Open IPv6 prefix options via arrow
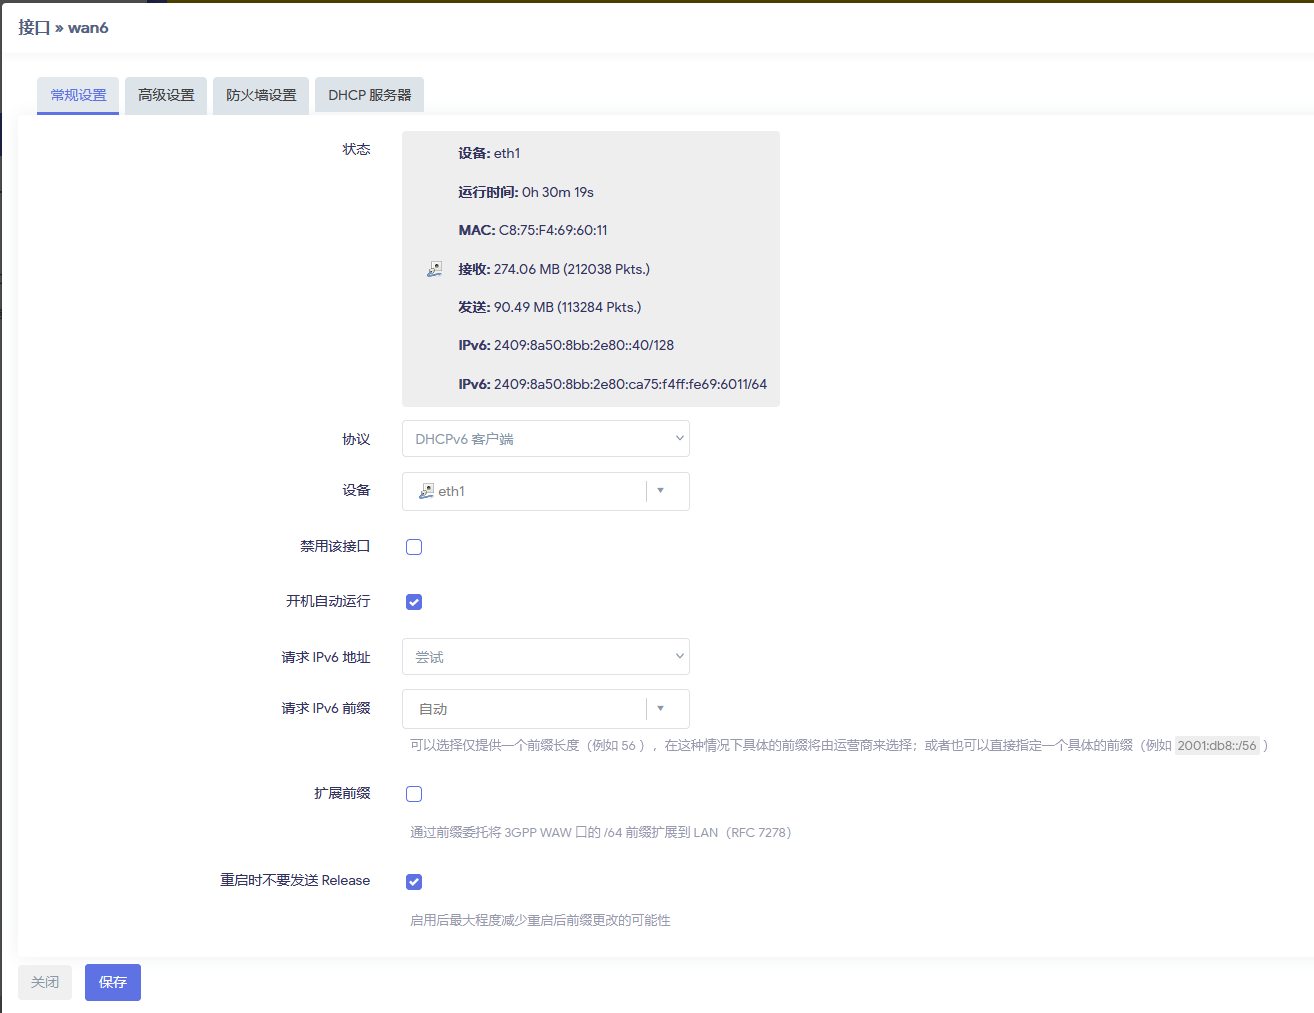This screenshot has height=1013, width=1314. (661, 709)
